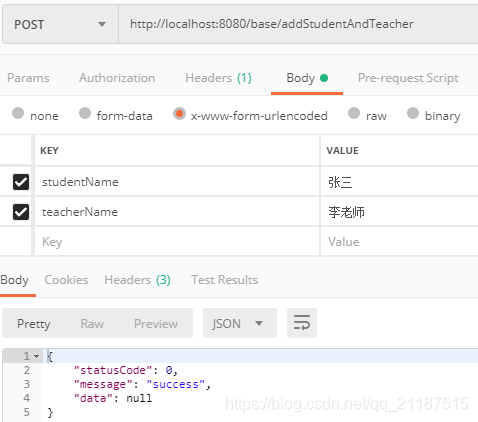Open the response Headers (3) tab
Image resolution: width=478 pixels, height=422 pixels.
tap(137, 280)
